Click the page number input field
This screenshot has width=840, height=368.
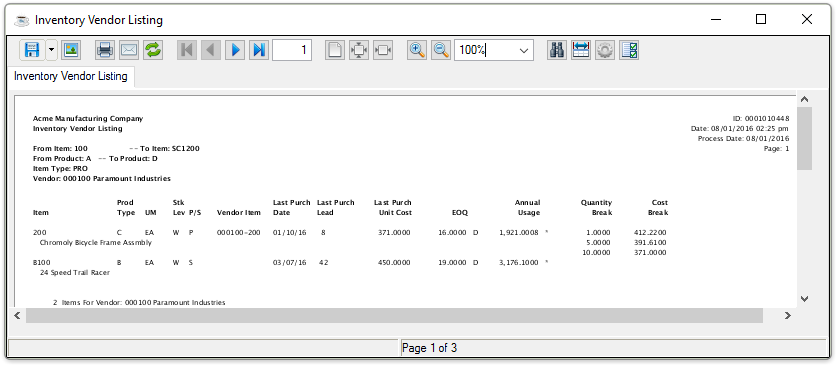tap(292, 50)
